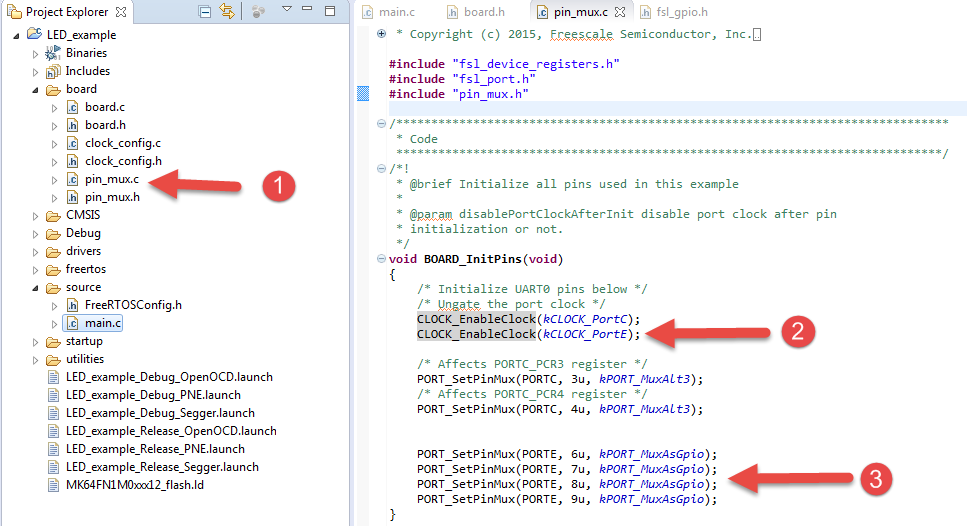The image size is (967, 526).
Task: Toggle Link with Editor icon
Action: [227, 11]
